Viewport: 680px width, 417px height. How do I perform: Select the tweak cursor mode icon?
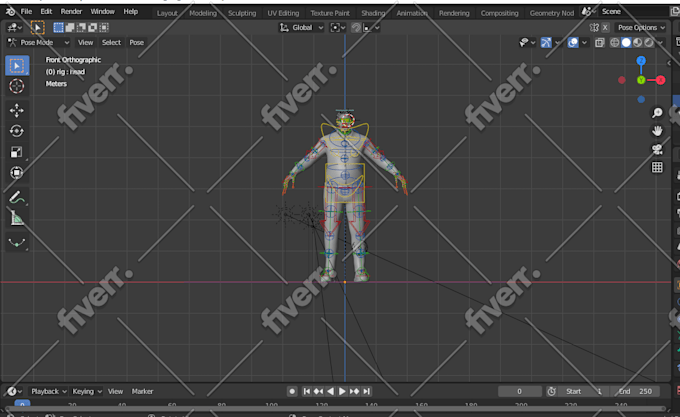pyautogui.click(x=38, y=28)
